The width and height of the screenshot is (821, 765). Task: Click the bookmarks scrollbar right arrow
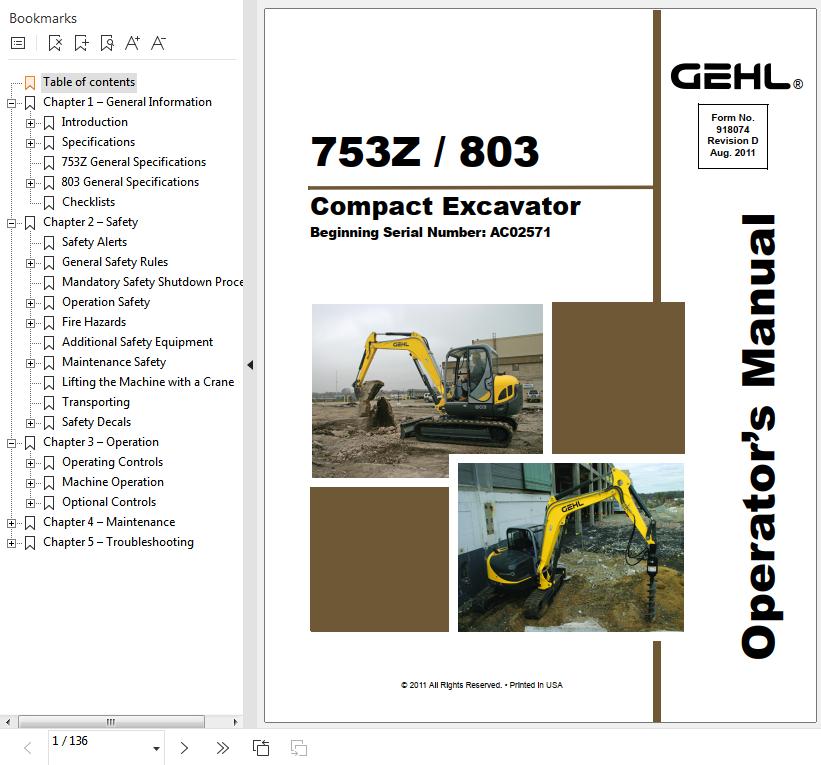[x=235, y=722]
